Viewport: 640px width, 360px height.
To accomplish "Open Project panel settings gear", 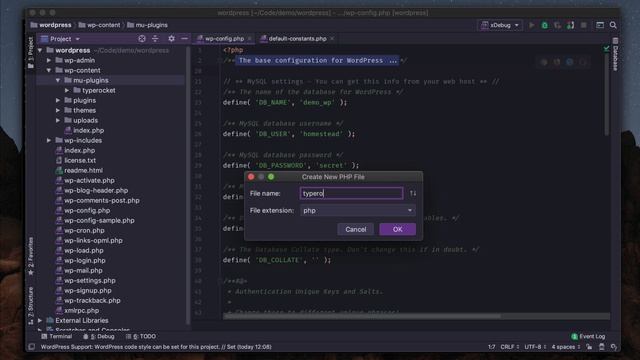I will click(x=171, y=39).
